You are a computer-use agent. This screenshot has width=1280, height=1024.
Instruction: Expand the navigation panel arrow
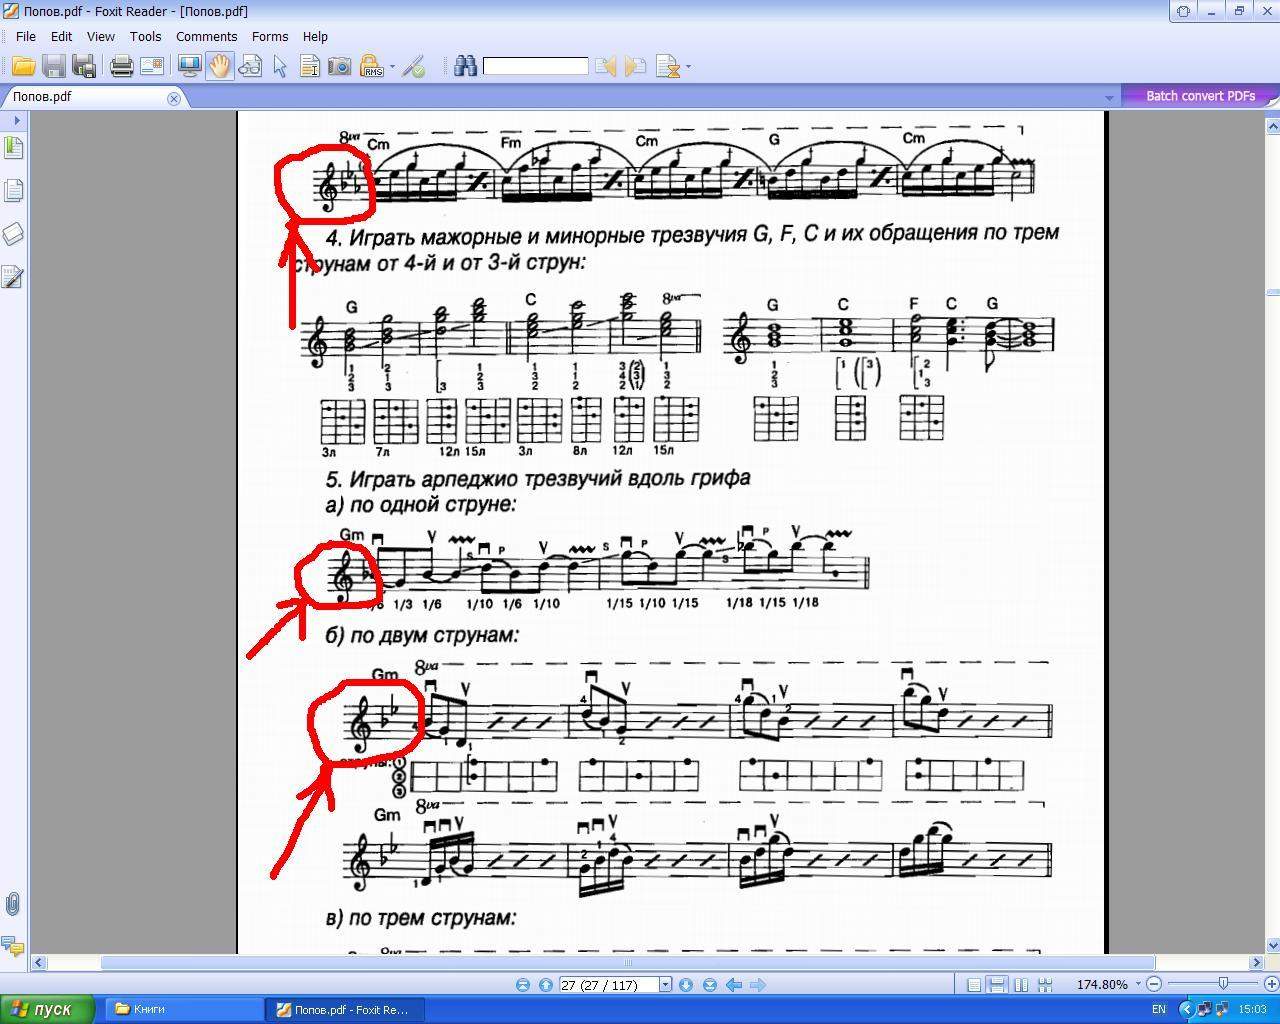(x=16, y=120)
